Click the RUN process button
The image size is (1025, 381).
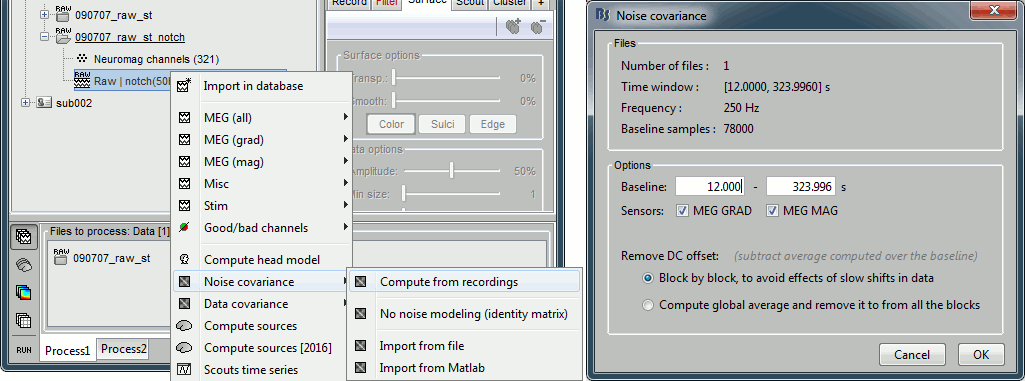[x=24, y=350]
